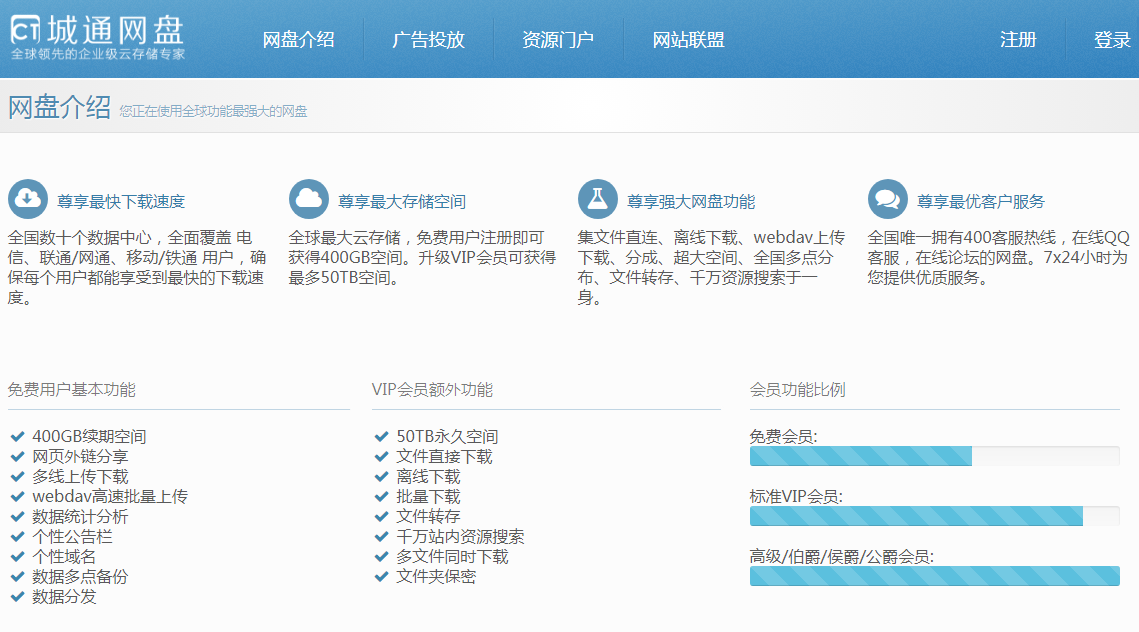Click the 高级/伯爵/侯爵/公爵会员 striped progress bar

tap(935, 576)
